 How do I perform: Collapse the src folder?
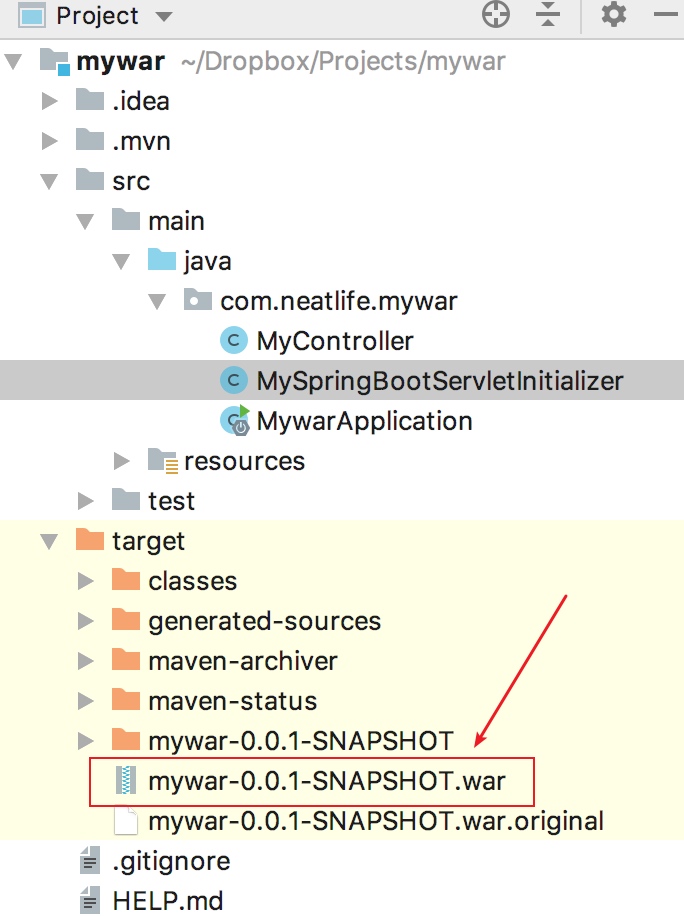point(50,181)
